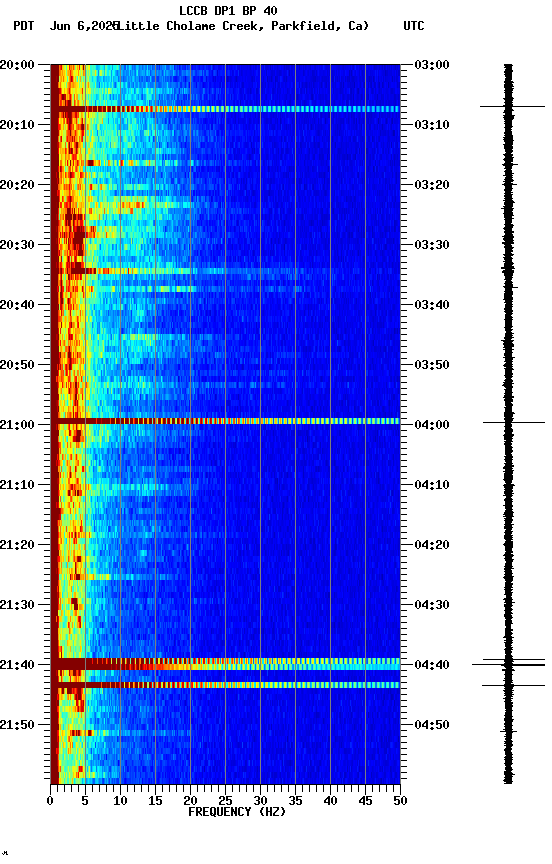This screenshot has height=864, width=552.
Task: Click the broadband event band at 21:00
Action: click(225, 421)
